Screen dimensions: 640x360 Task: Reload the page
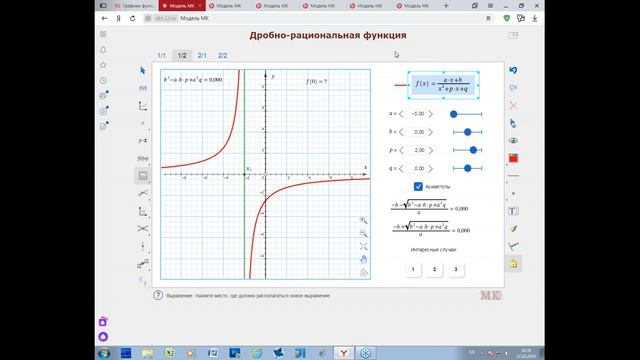pos(133,18)
